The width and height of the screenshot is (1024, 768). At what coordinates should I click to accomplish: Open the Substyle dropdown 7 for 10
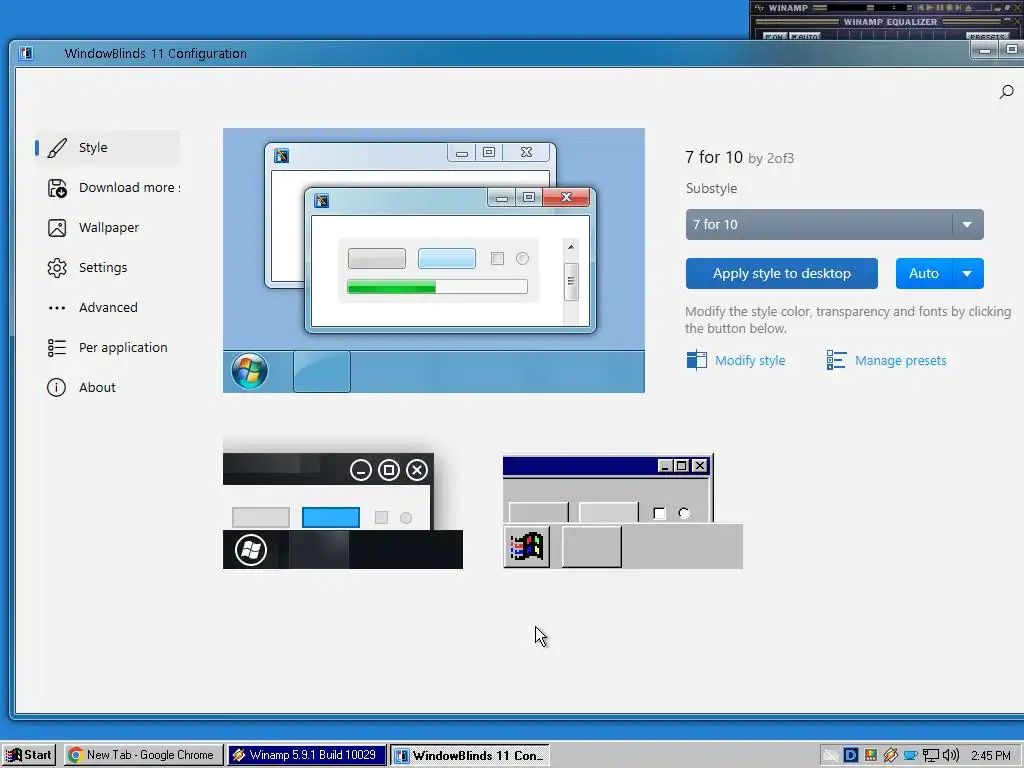point(834,225)
